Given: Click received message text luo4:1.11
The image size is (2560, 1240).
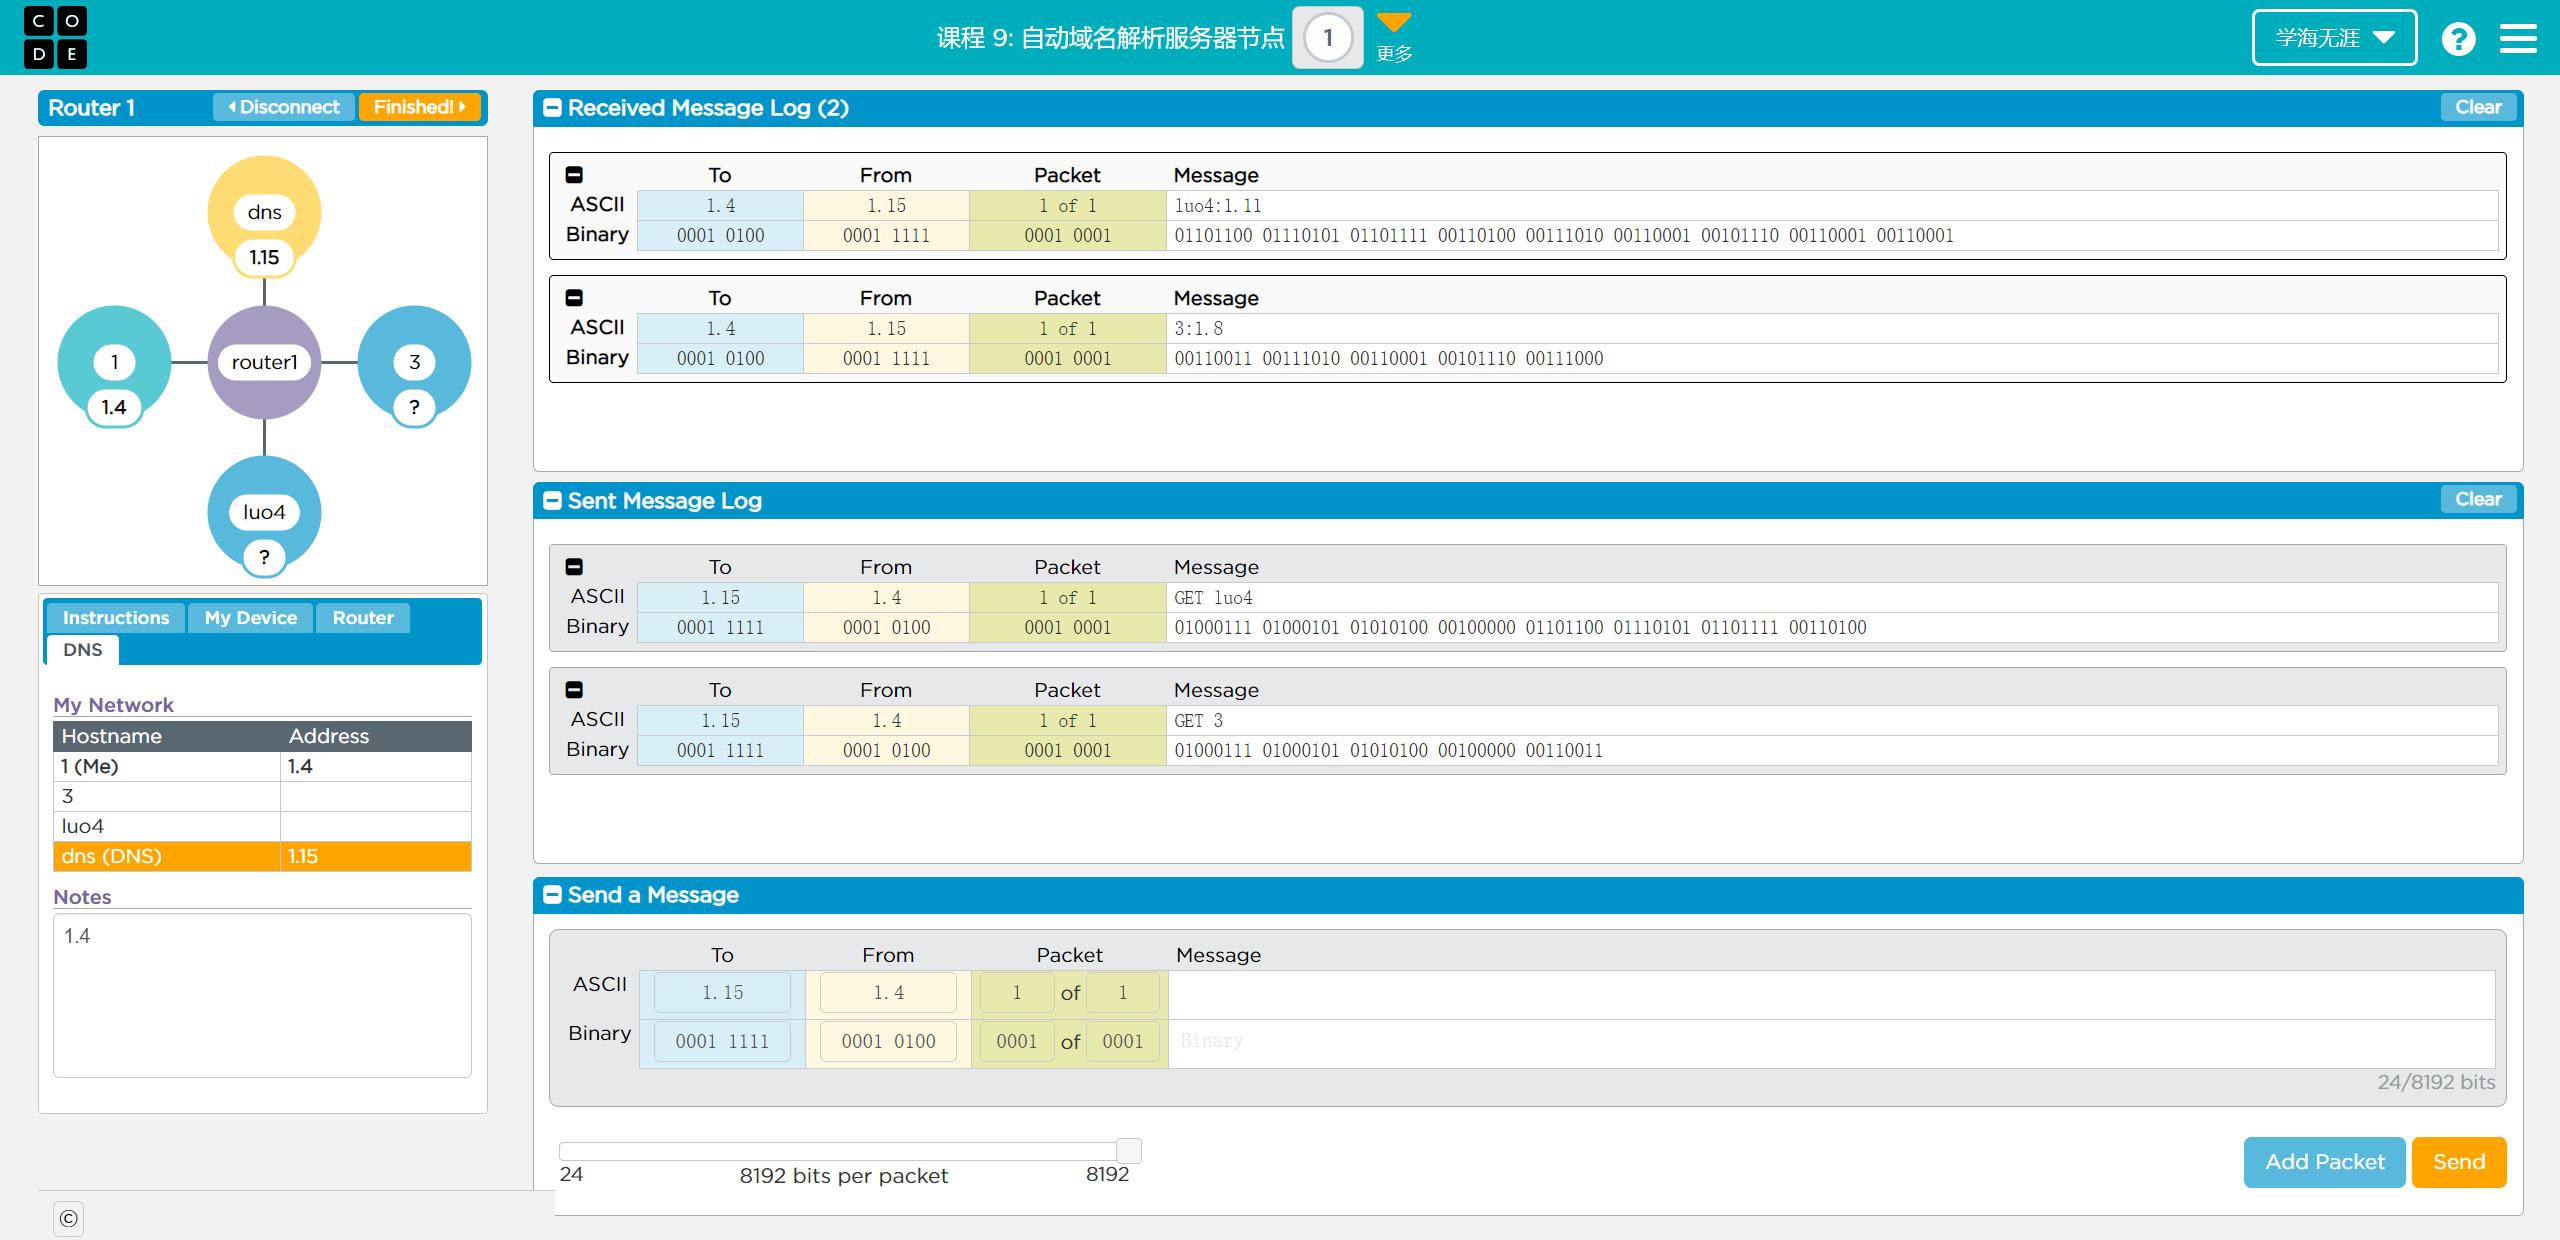Looking at the screenshot, I should (x=1217, y=206).
